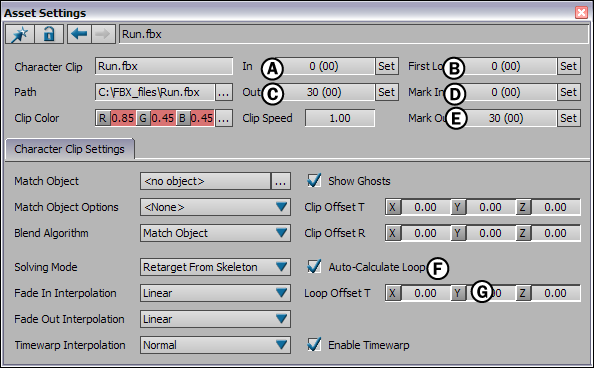This screenshot has width=594, height=368.
Task: Close the Asset Settings window
Action: point(581,13)
